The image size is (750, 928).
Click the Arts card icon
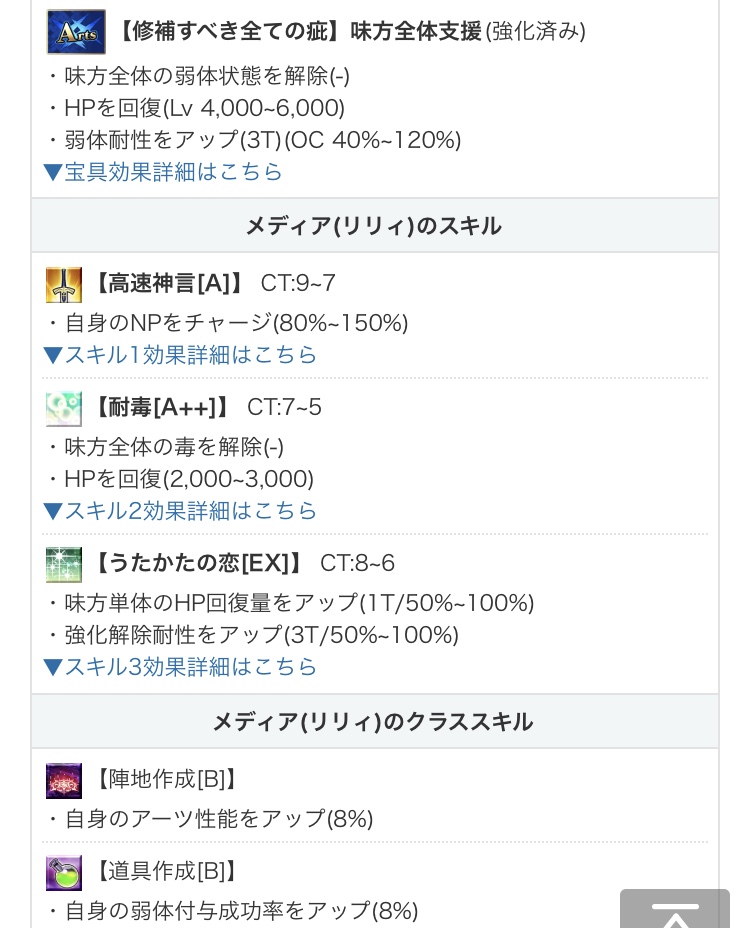tap(76, 32)
